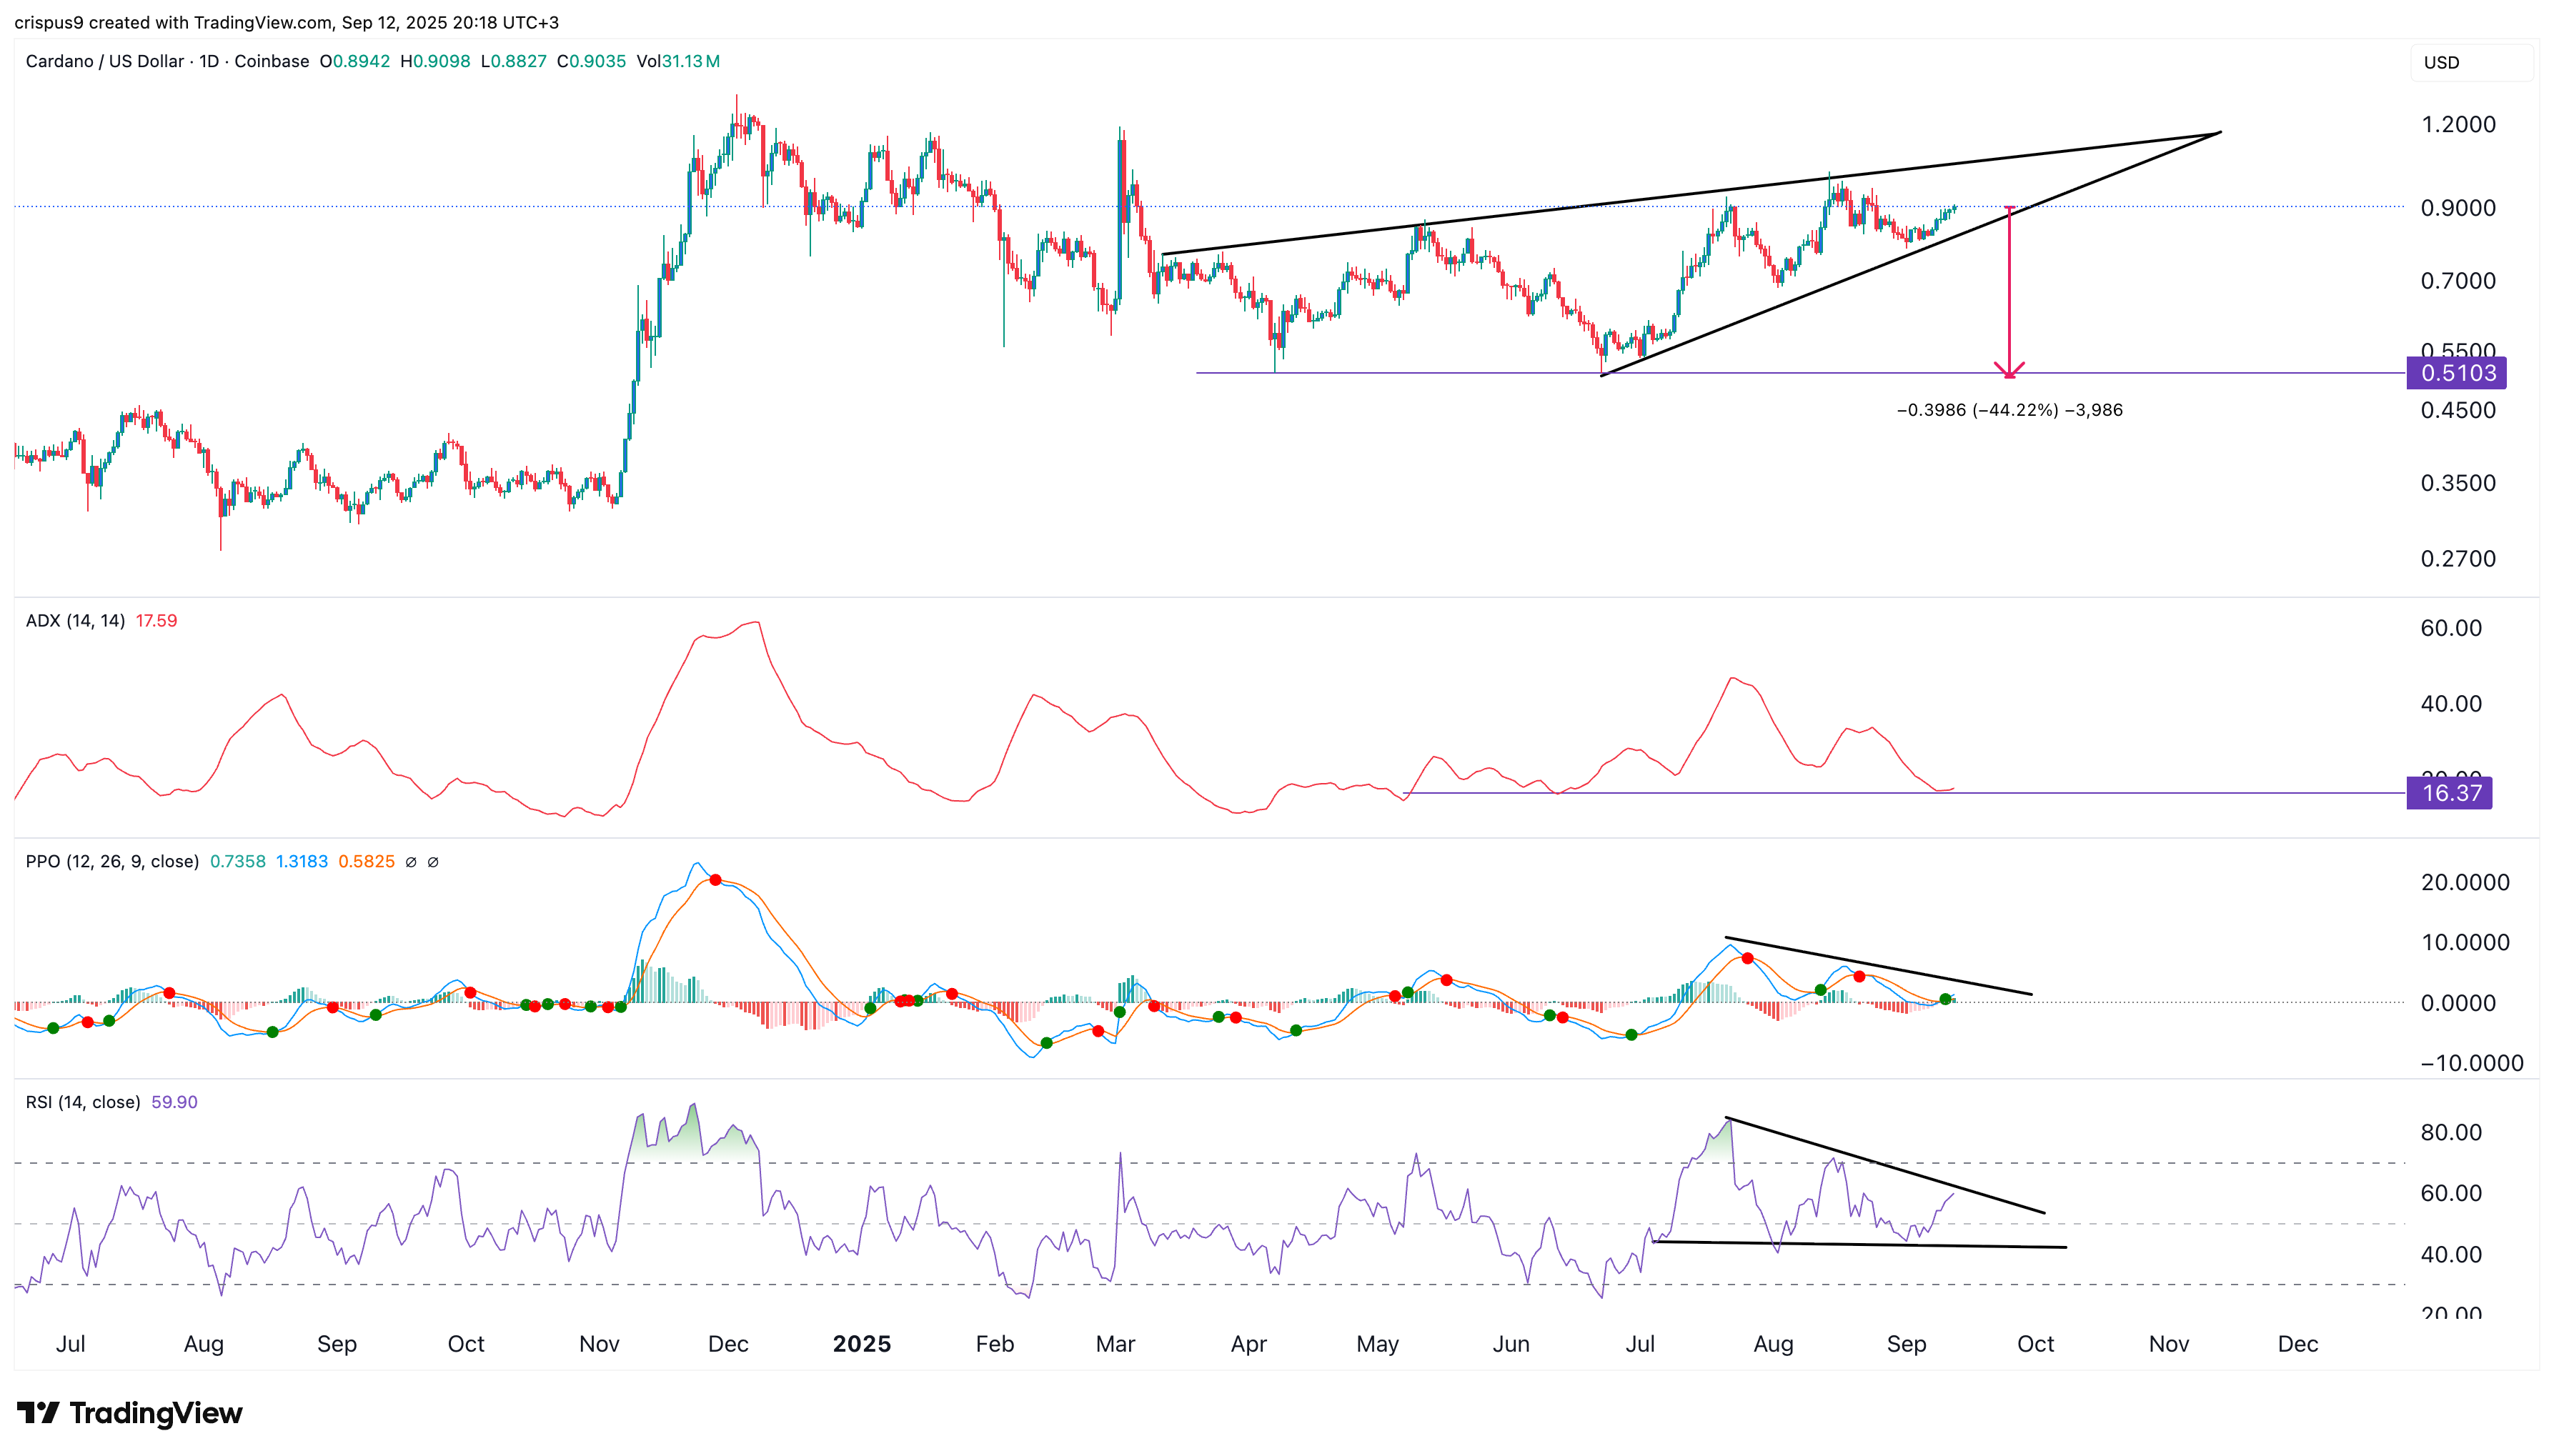The image size is (2554, 1456).
Task: Click the red dot at the PPO peak near December
Action: pyautogui.click(x=715, y=880)
